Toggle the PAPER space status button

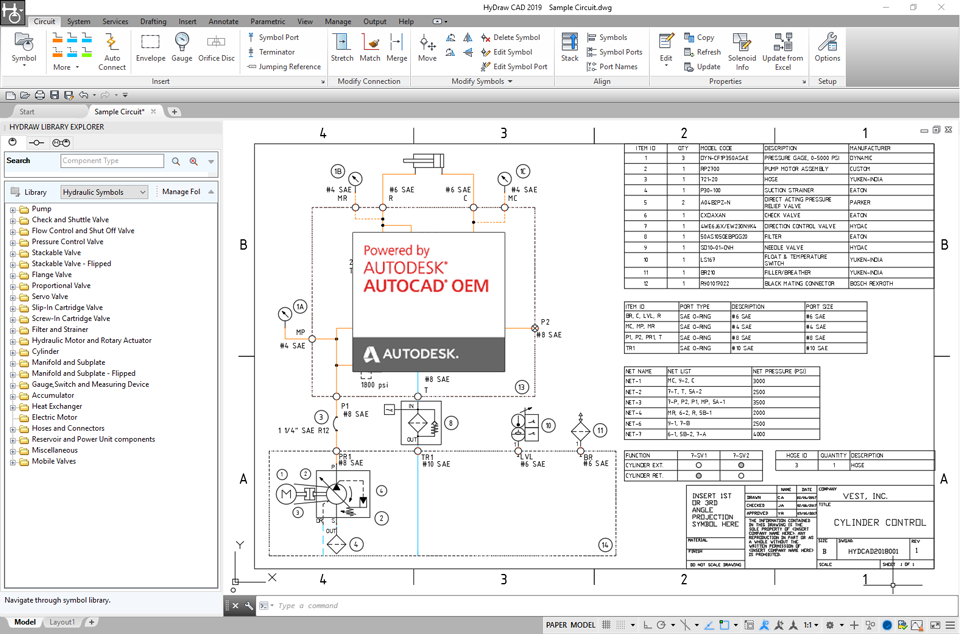point(557,625)
